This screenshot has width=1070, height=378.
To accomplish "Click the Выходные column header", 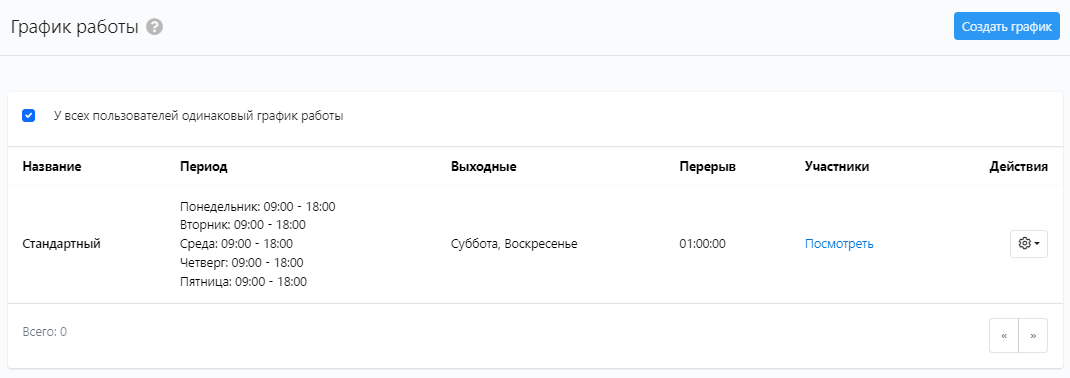I will 484,166.
